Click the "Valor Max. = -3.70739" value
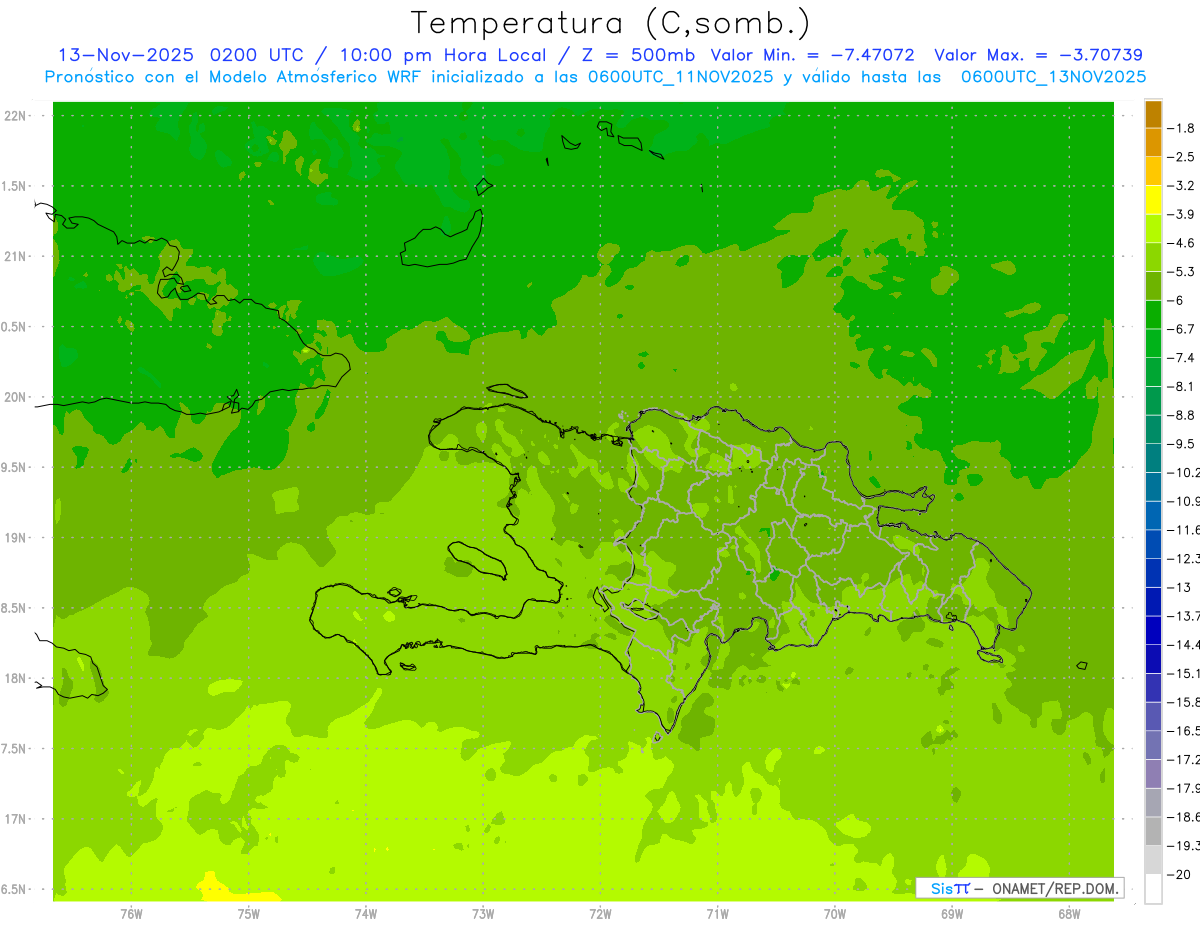 click(x=1038, y=55)
